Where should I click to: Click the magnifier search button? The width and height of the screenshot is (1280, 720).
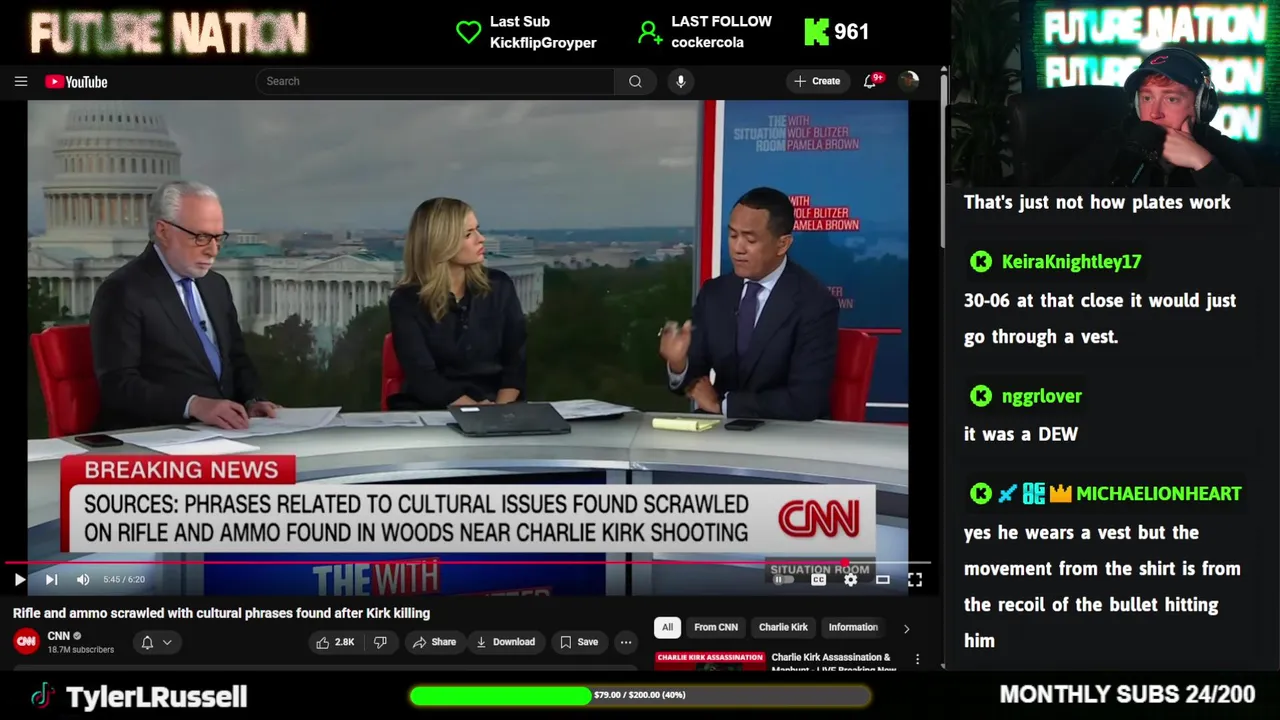tap(635, 81)
